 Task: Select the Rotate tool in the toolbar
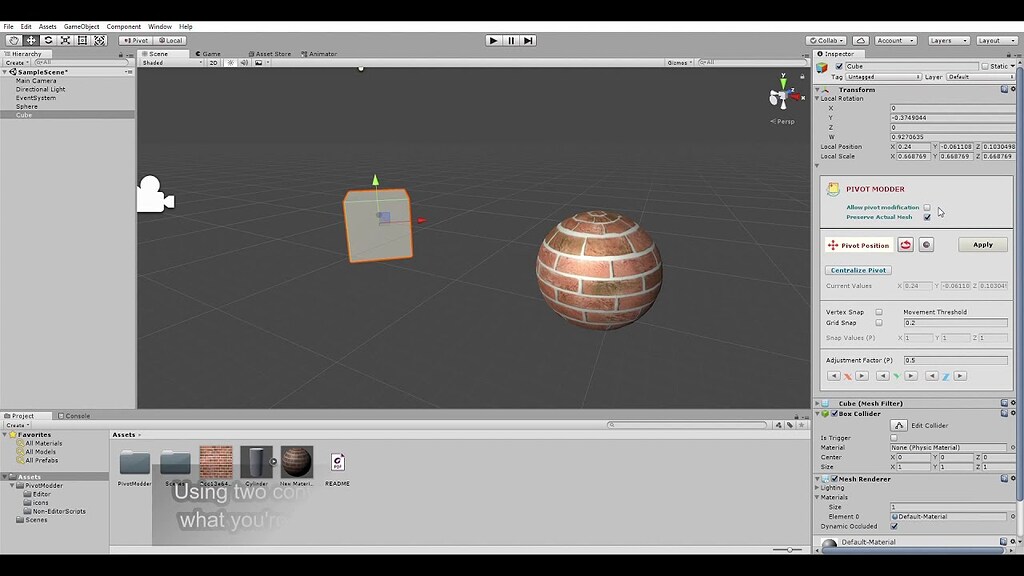coord(47,40)
